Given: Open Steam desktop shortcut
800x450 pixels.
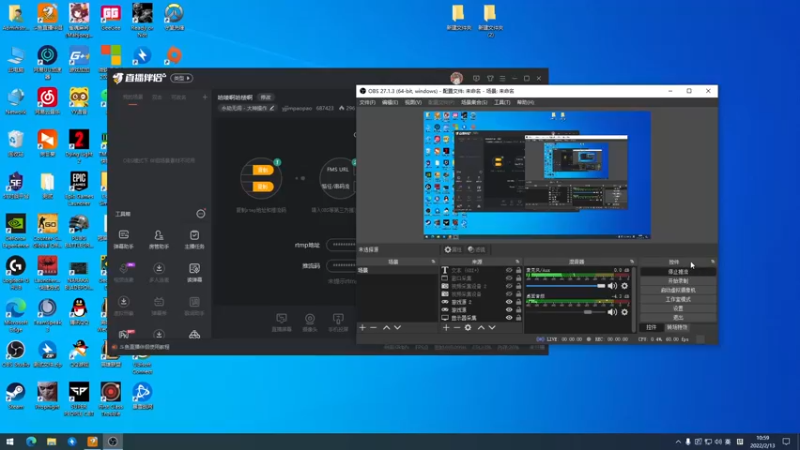Looking at the screenshot, I should point(16,396).
